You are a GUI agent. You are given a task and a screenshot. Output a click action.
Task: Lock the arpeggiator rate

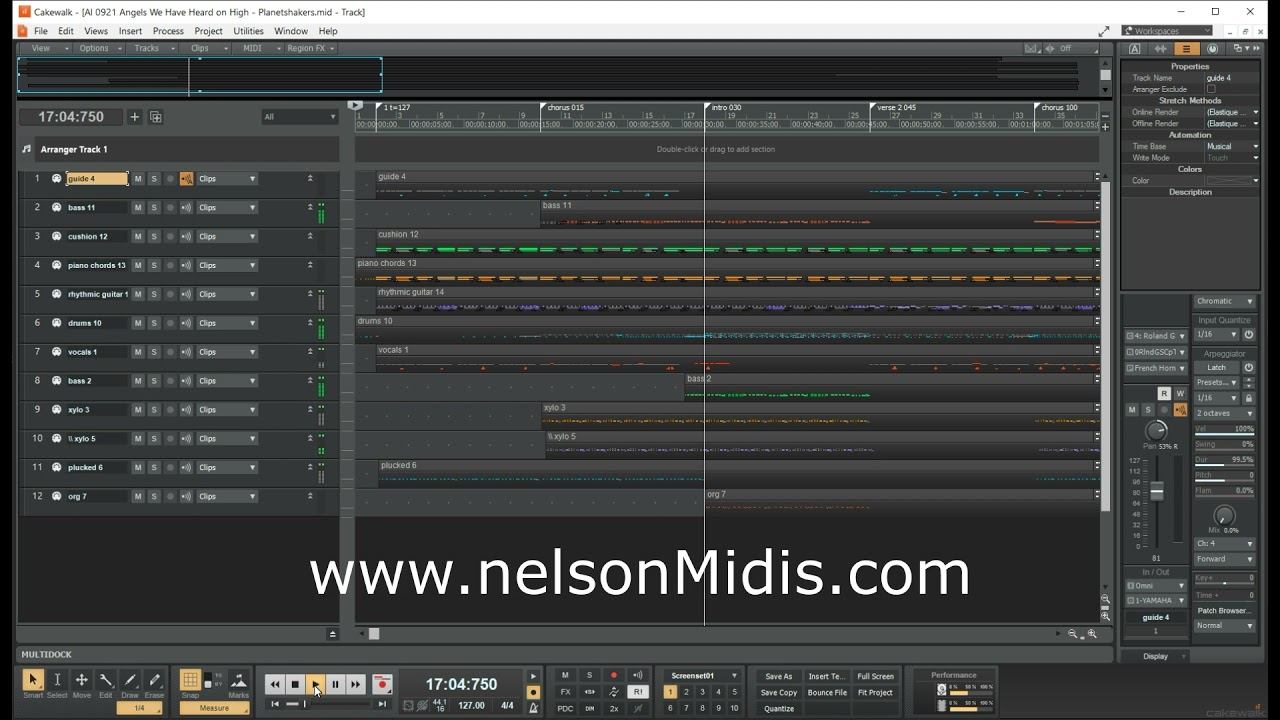[1249, 398]
